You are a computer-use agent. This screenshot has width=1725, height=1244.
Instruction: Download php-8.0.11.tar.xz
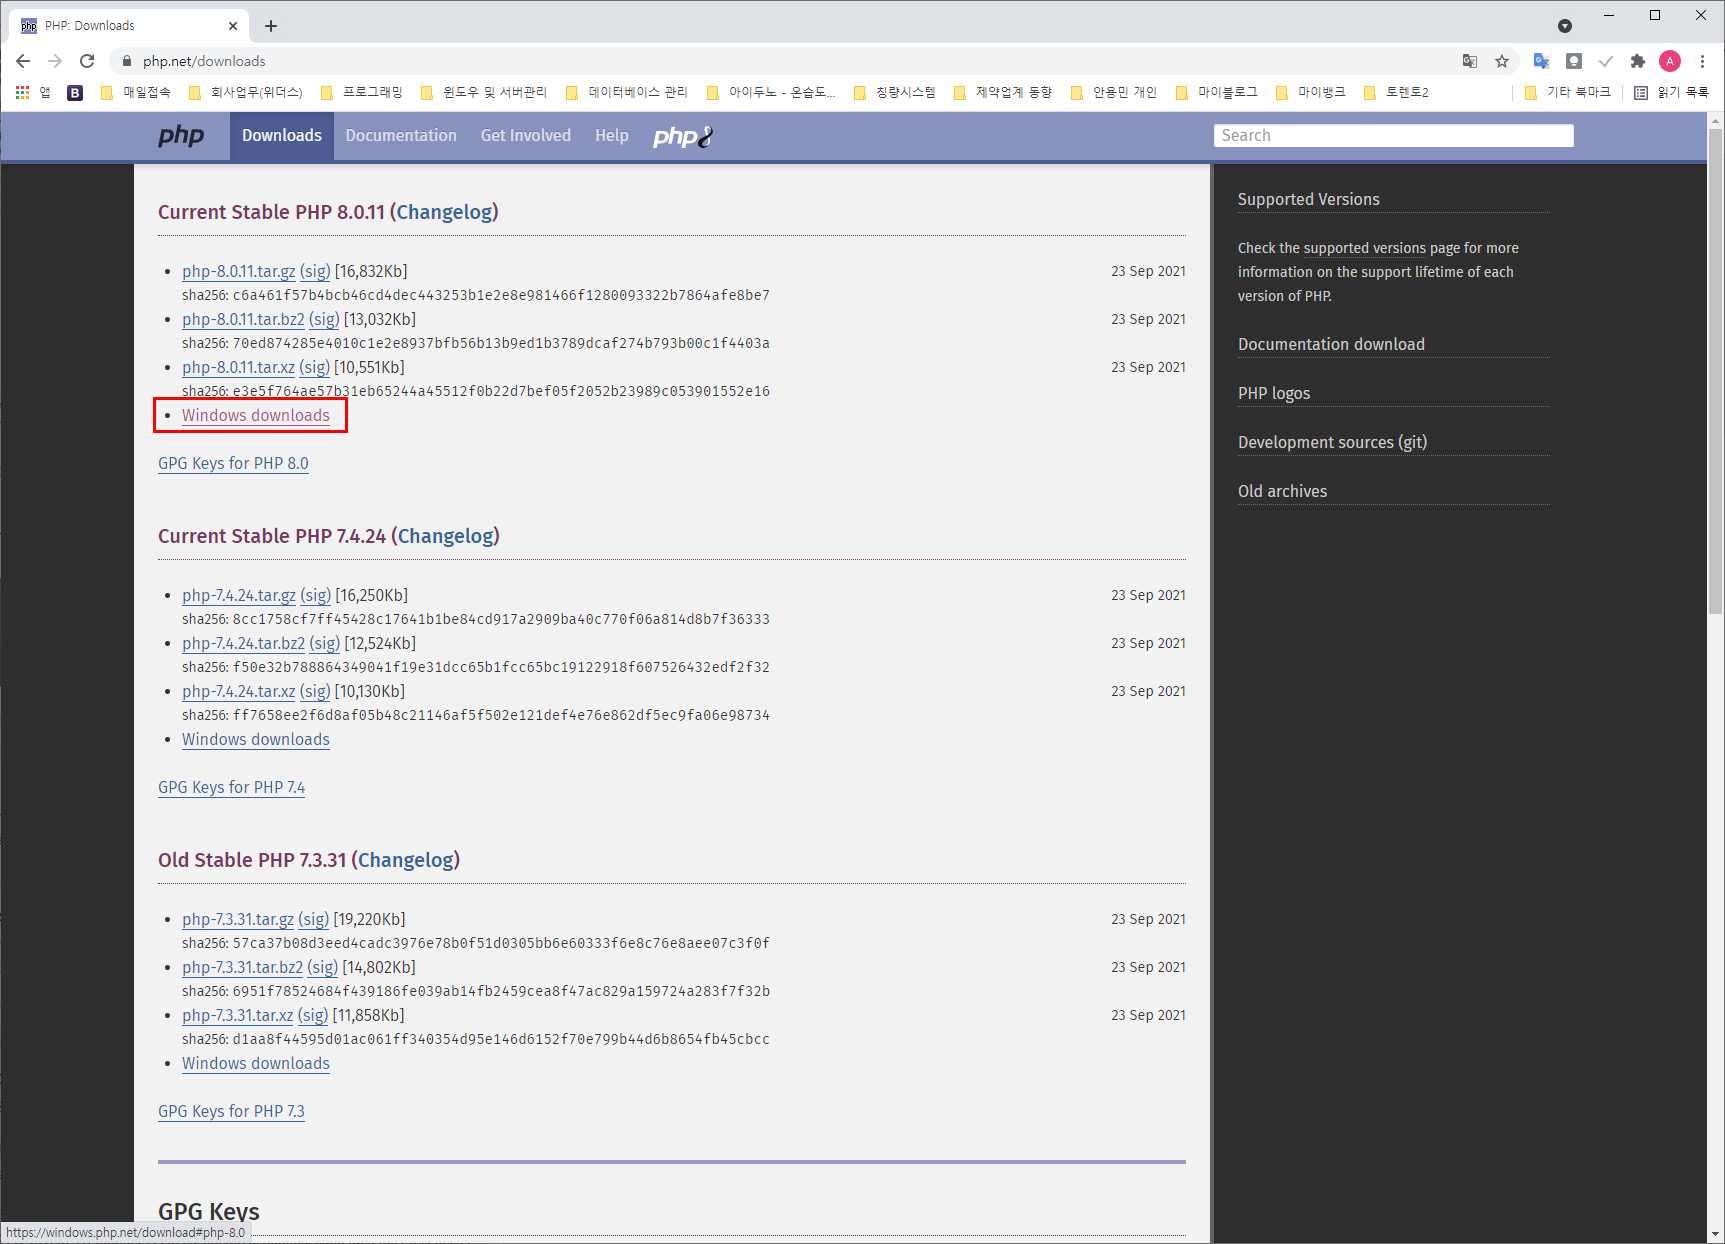pos(238,367)
